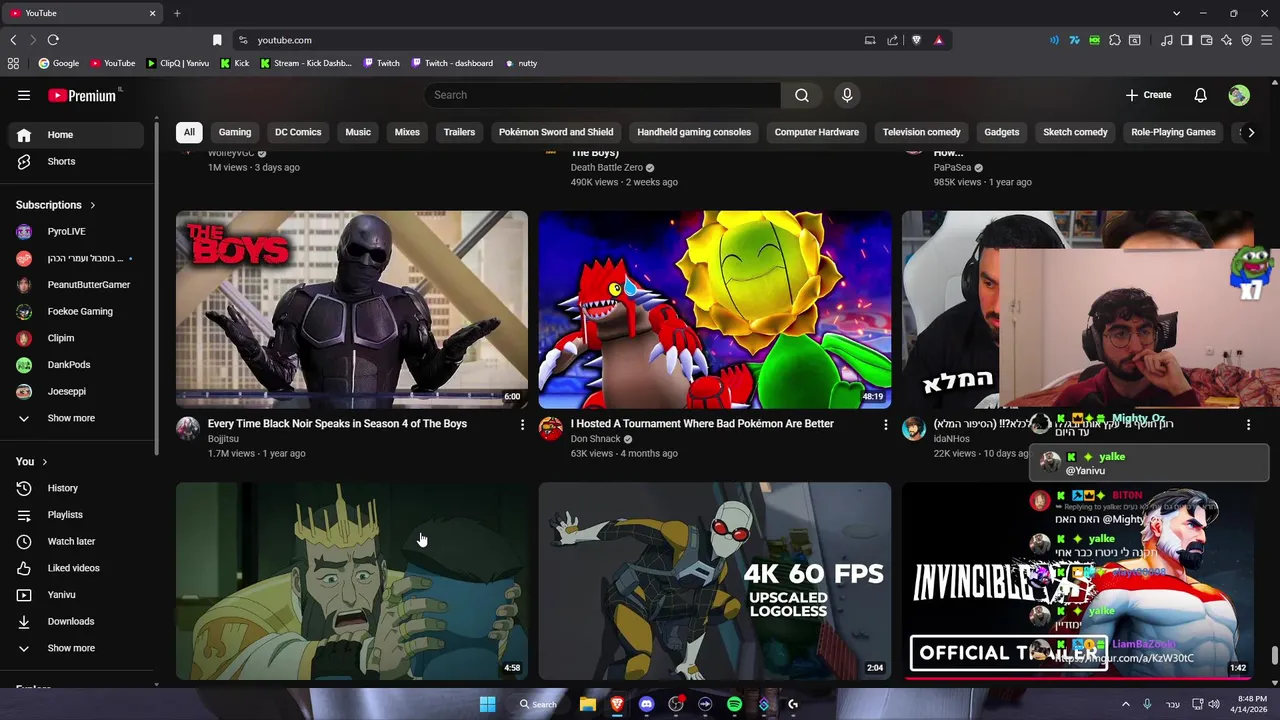Image resolution: width=1280 pixels, height=720 pixels.
Task: Open Discord from the taskbar
Action: pos(646,704)
